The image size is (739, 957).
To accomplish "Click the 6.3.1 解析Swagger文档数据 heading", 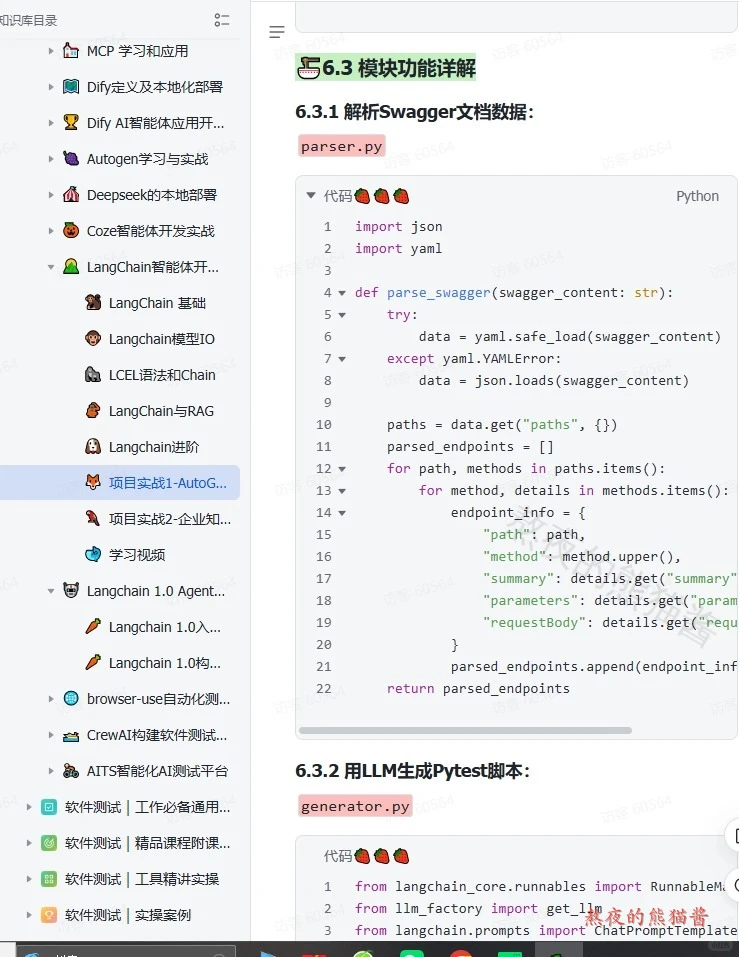I will (414, 112).
